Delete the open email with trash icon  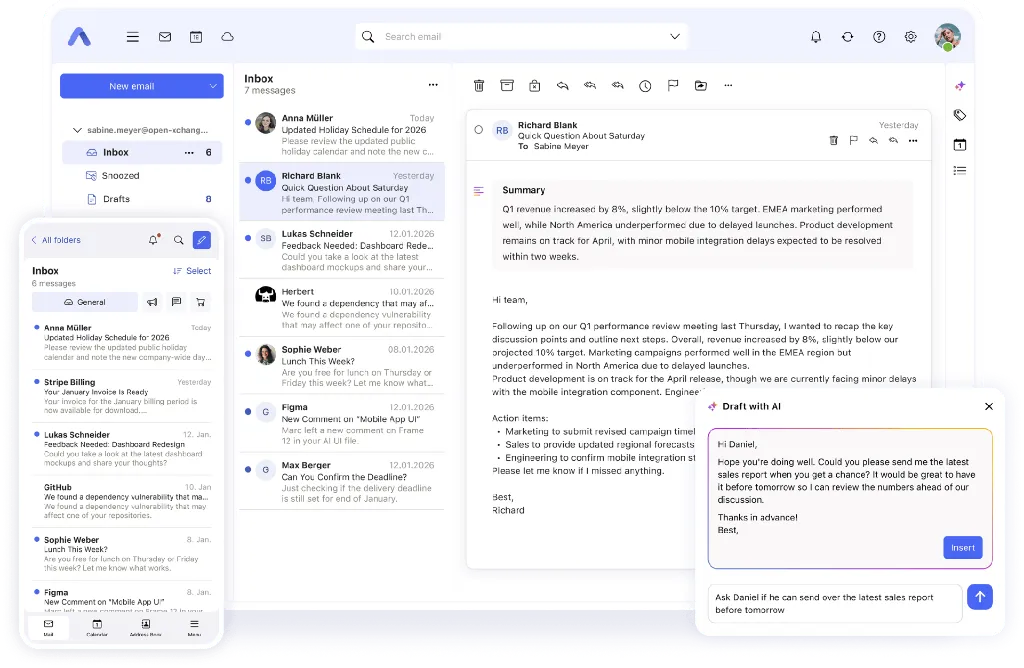click(479, 86)
